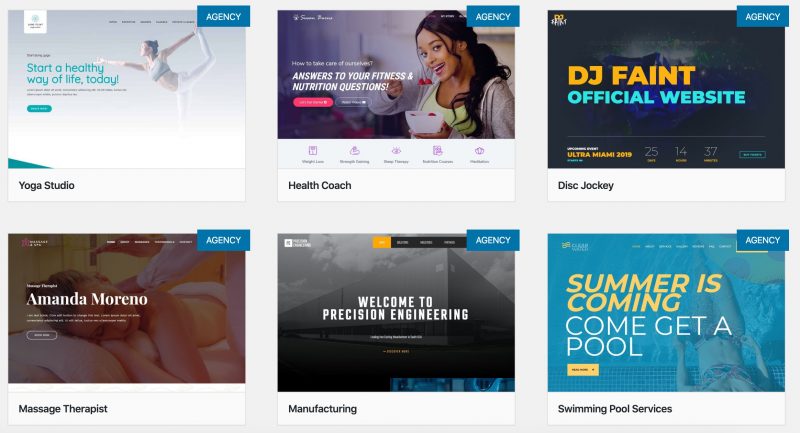800x433 pixels.
Task: Click the Strength Training icon in Health Coach preview
Action: [x=355, y=150]
